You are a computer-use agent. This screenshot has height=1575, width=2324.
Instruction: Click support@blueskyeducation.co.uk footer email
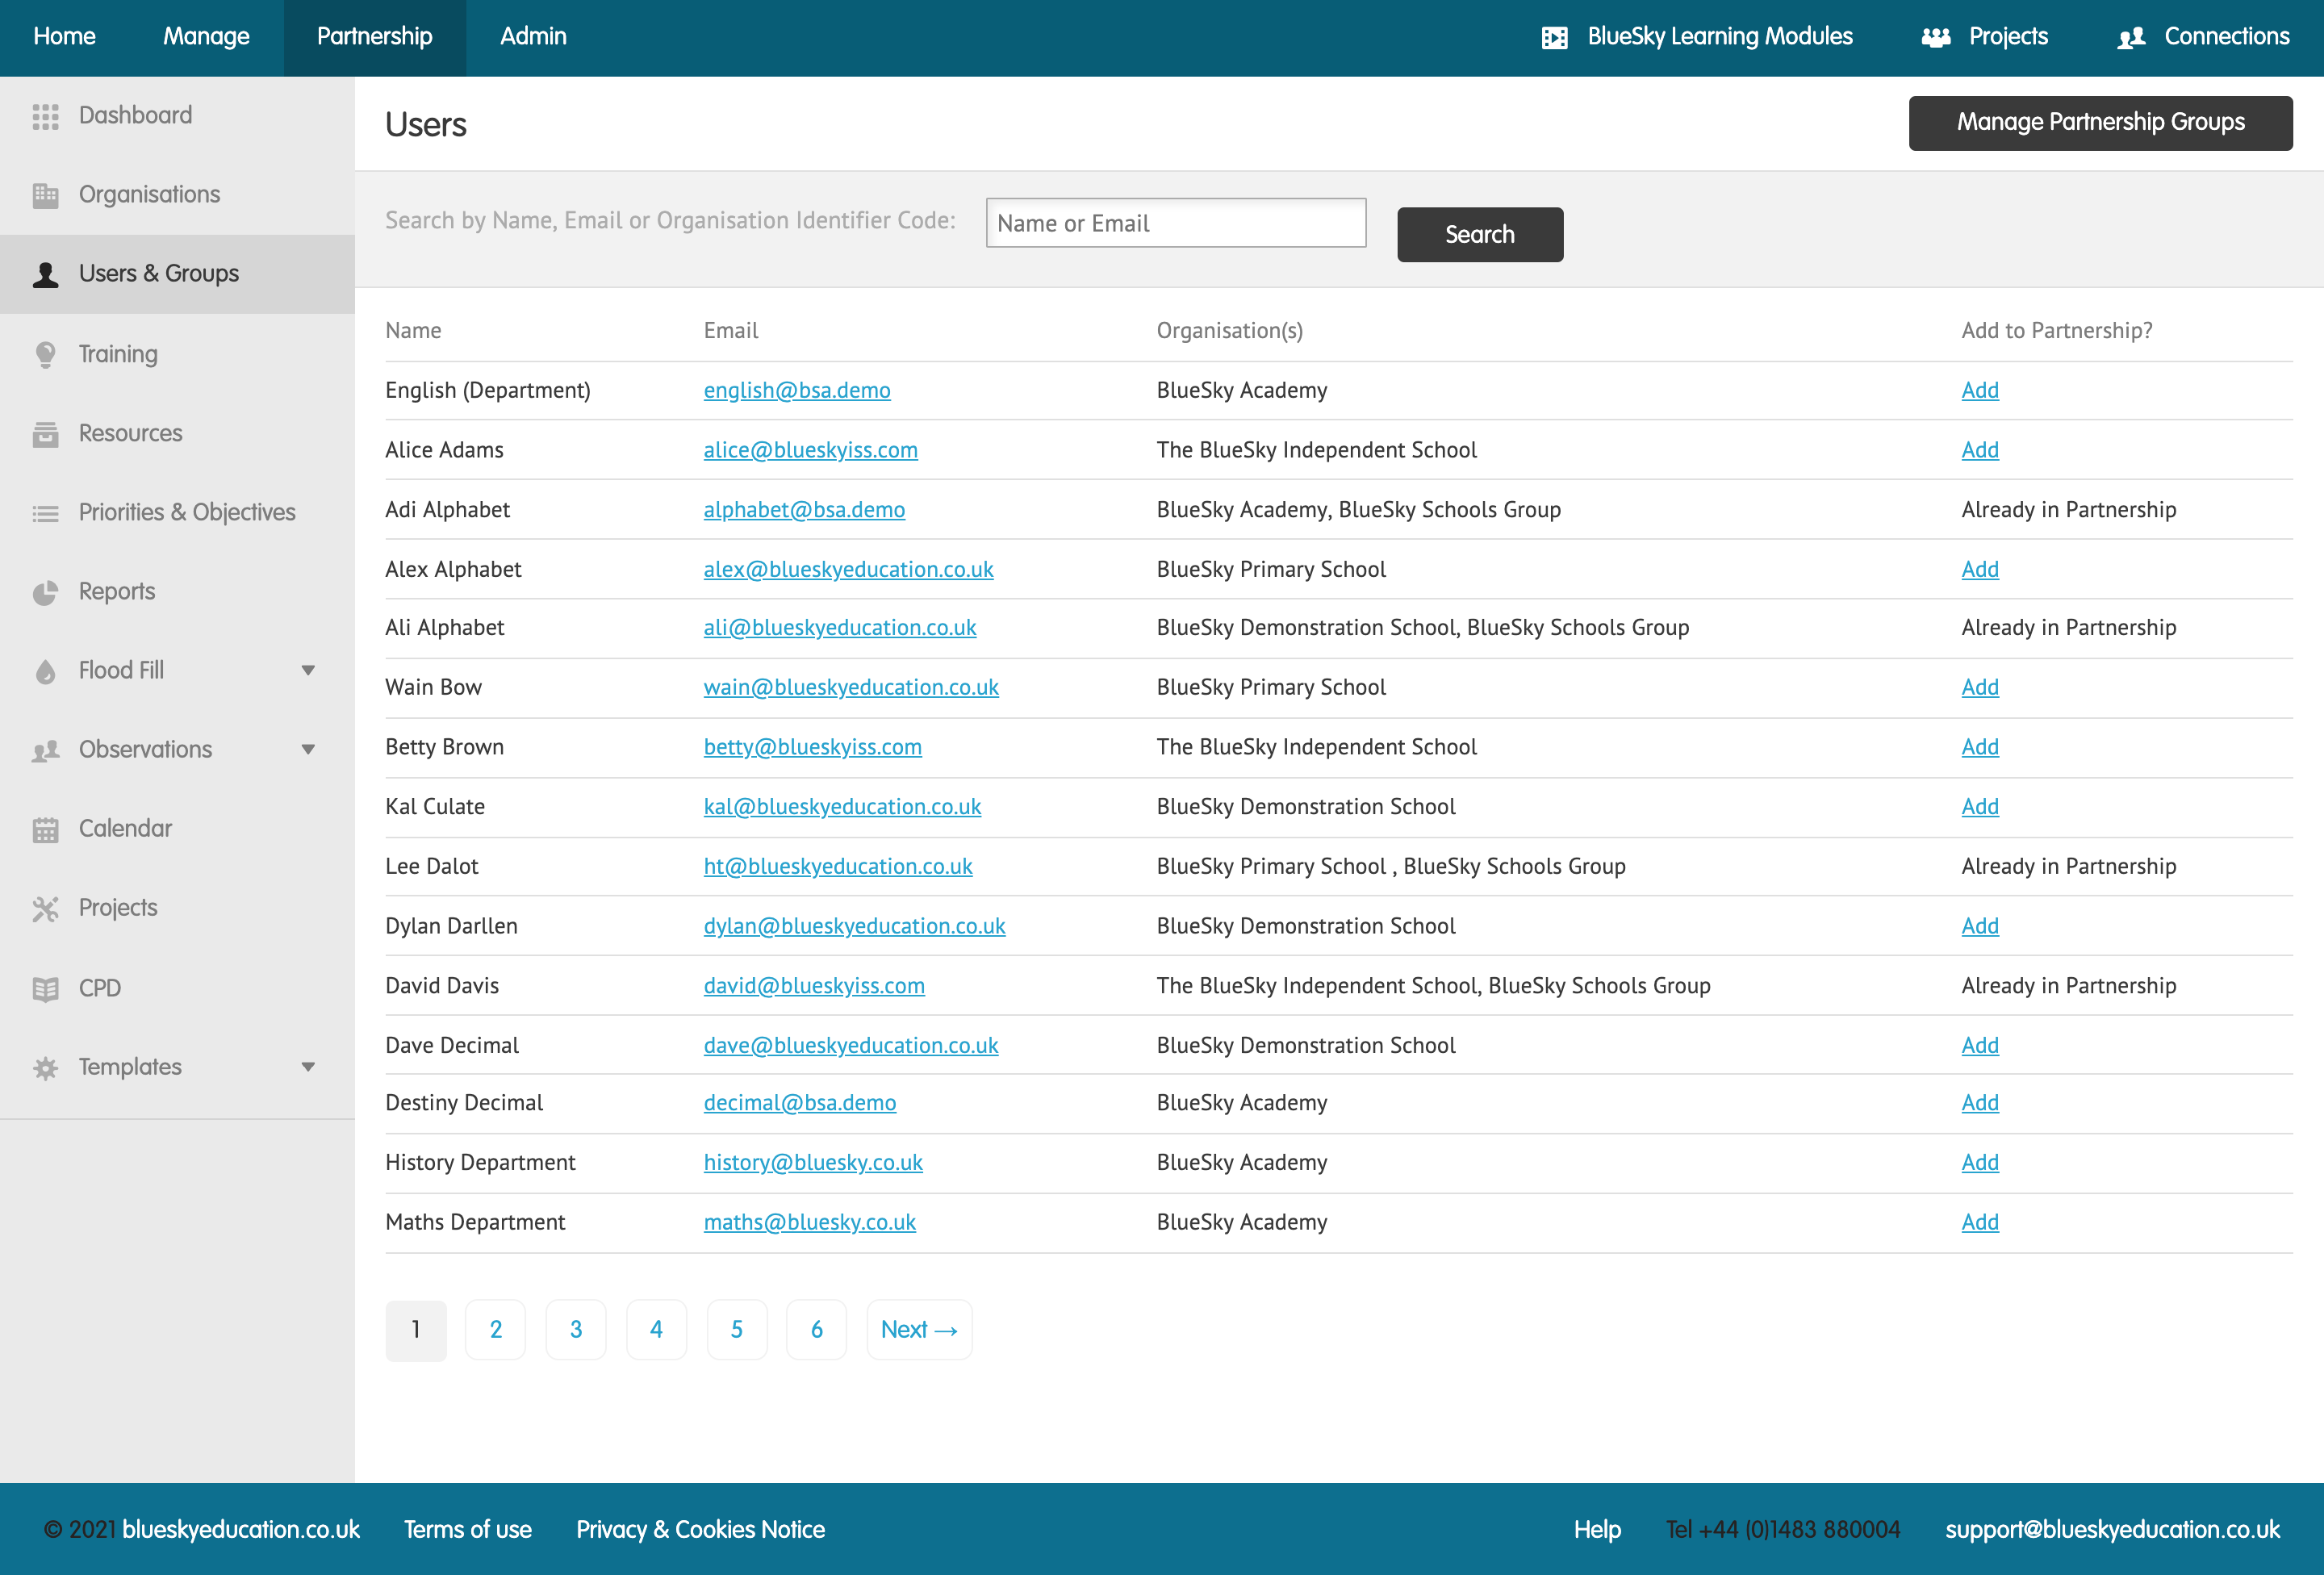point(2112,1530)
